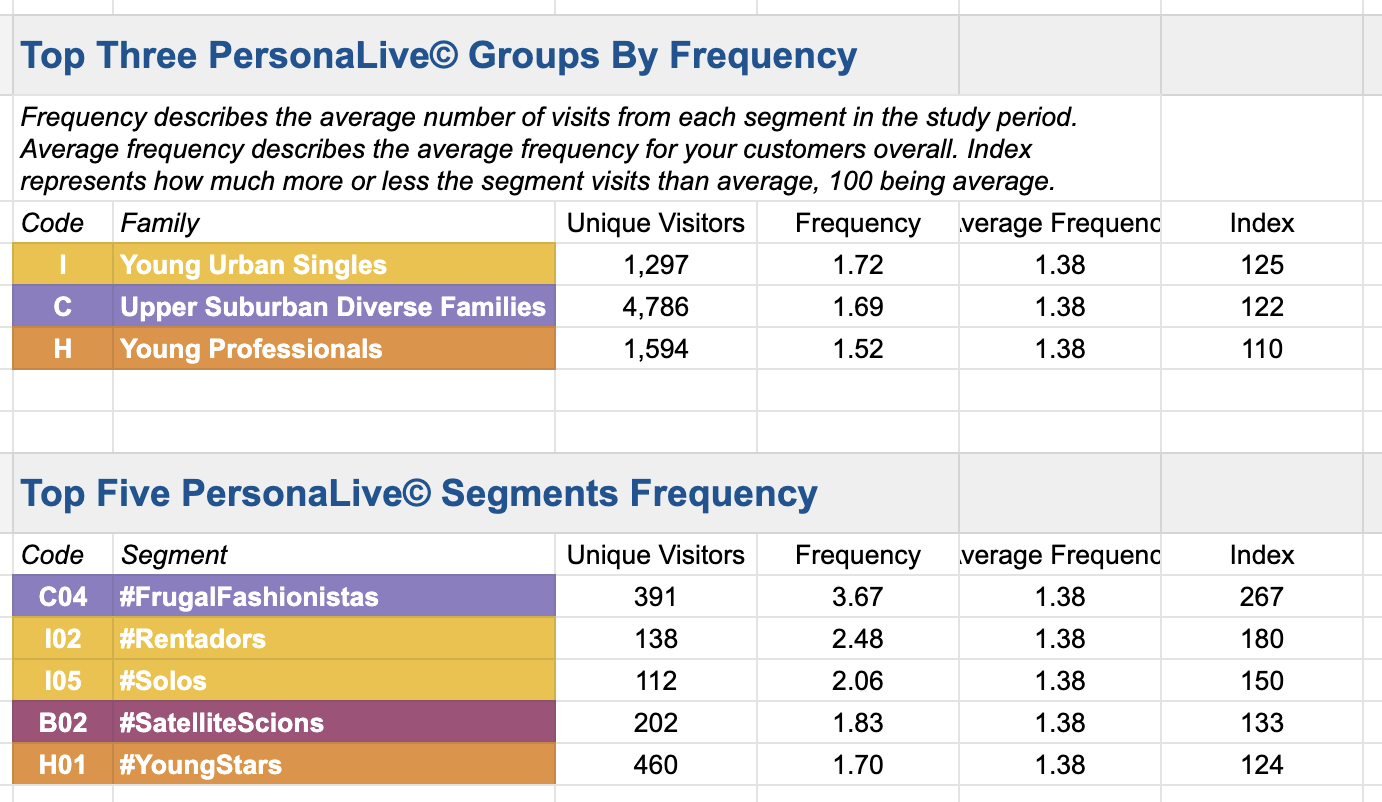This screenshot has width=1382, height=802.
Task: Click unique visitors value 1,594
Action: click(x=656, y=349)
